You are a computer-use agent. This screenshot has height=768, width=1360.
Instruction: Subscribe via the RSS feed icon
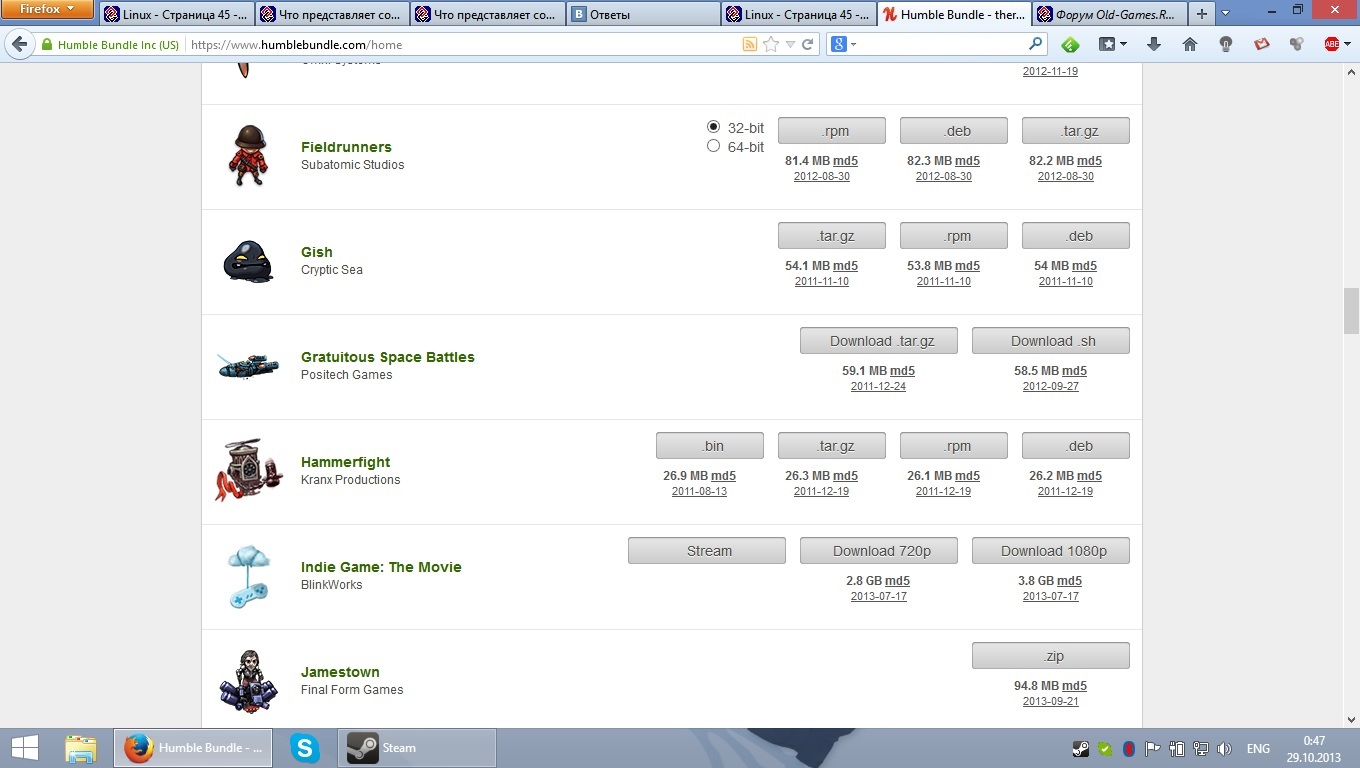click(x=749, y=44)
